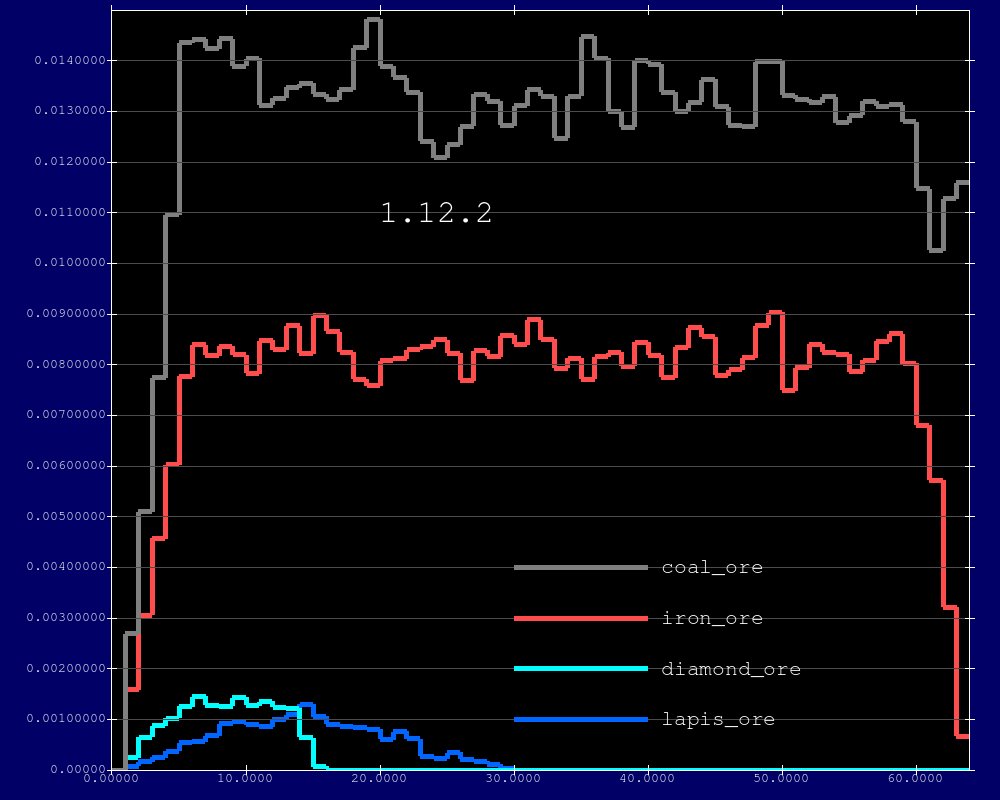Screen dimensions: 1000x800
Task: Select the diamond_ore legend label
Action: tap(731, 669)
